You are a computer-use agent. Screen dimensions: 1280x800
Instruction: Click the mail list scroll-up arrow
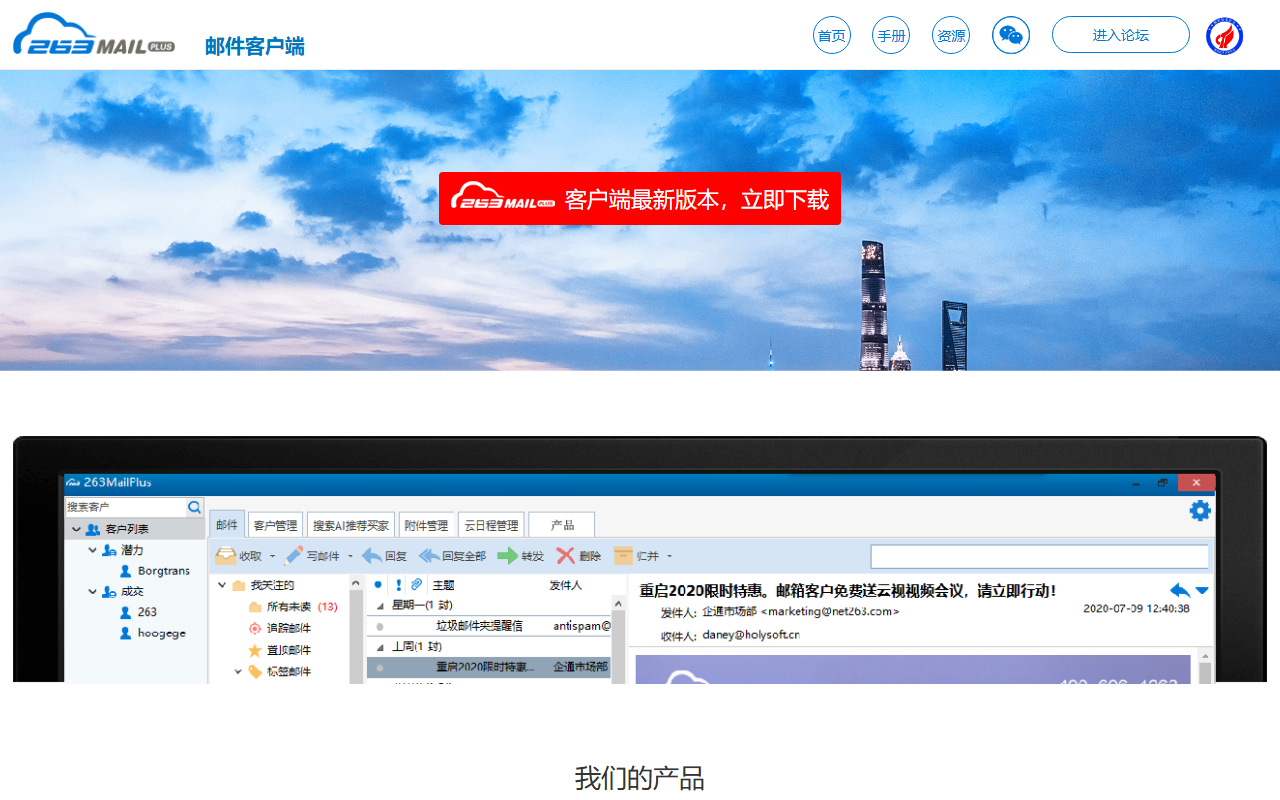[x=618, y=603]
